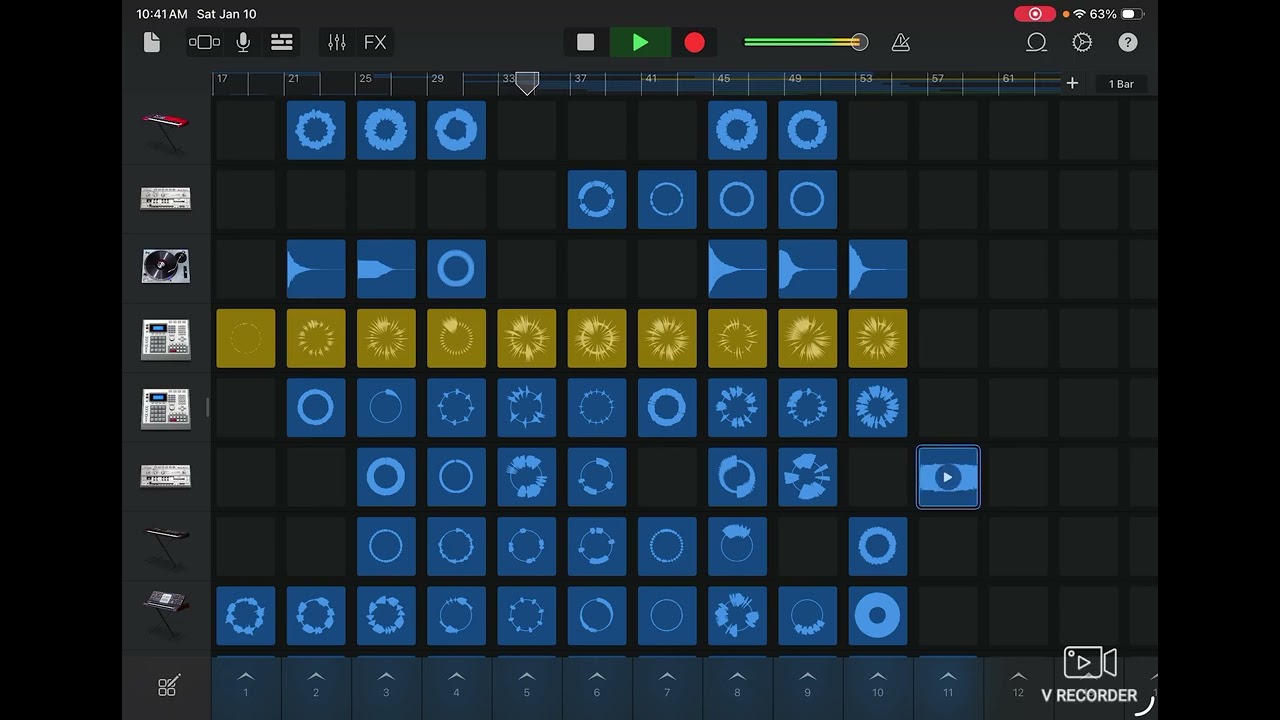Trigger column 7 with its arrow
Viewport: 1280px width, 720px height.
point(667,685)
